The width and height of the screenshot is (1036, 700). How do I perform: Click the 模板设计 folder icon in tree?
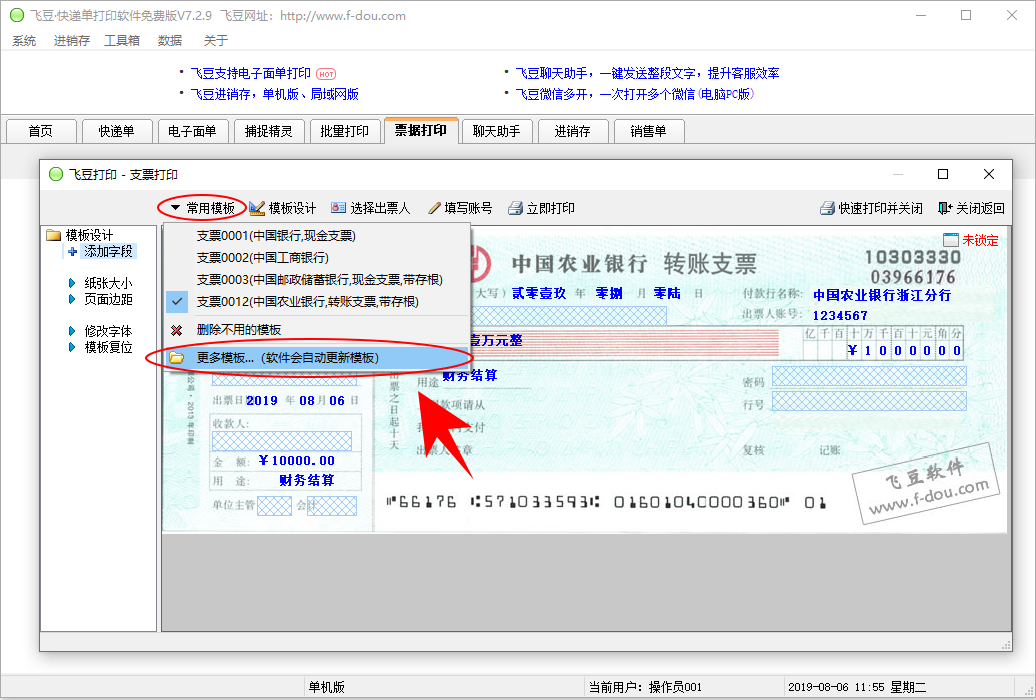coord(54,235)
